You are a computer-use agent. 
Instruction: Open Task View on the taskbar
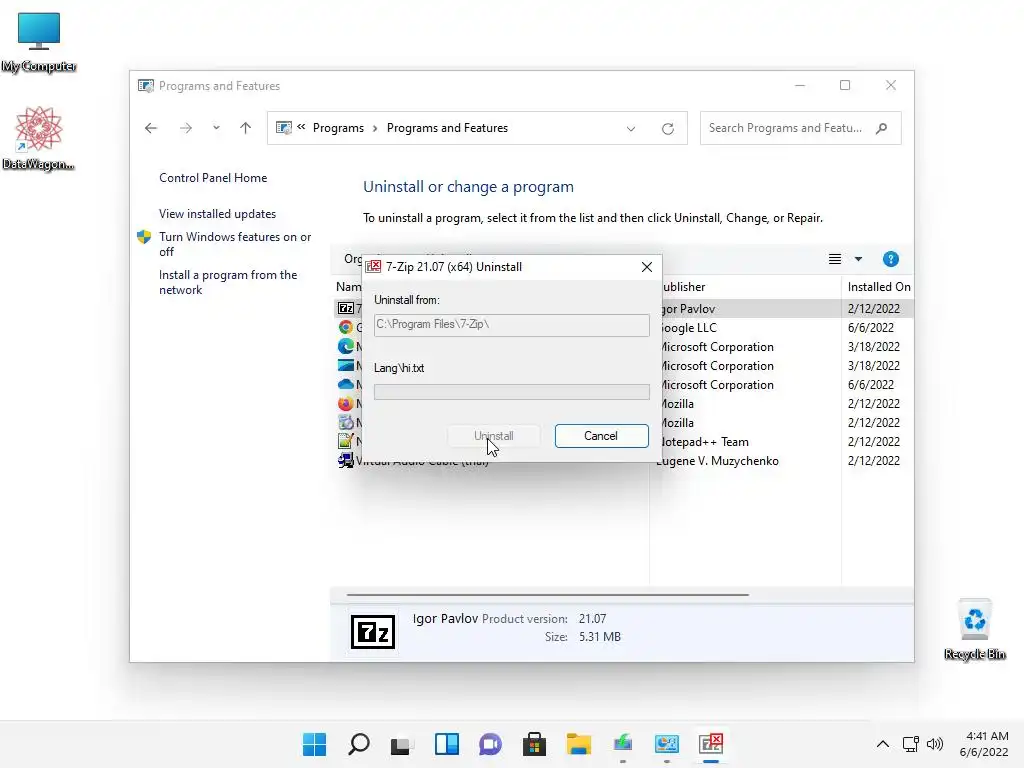[x=400, y=744]
